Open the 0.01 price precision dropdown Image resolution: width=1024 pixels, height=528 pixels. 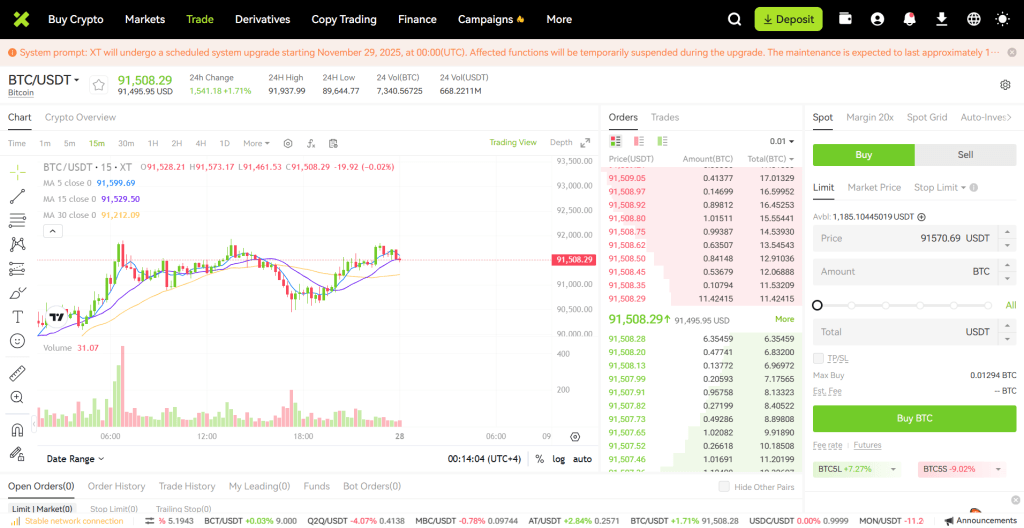click(x=782, y=141)
